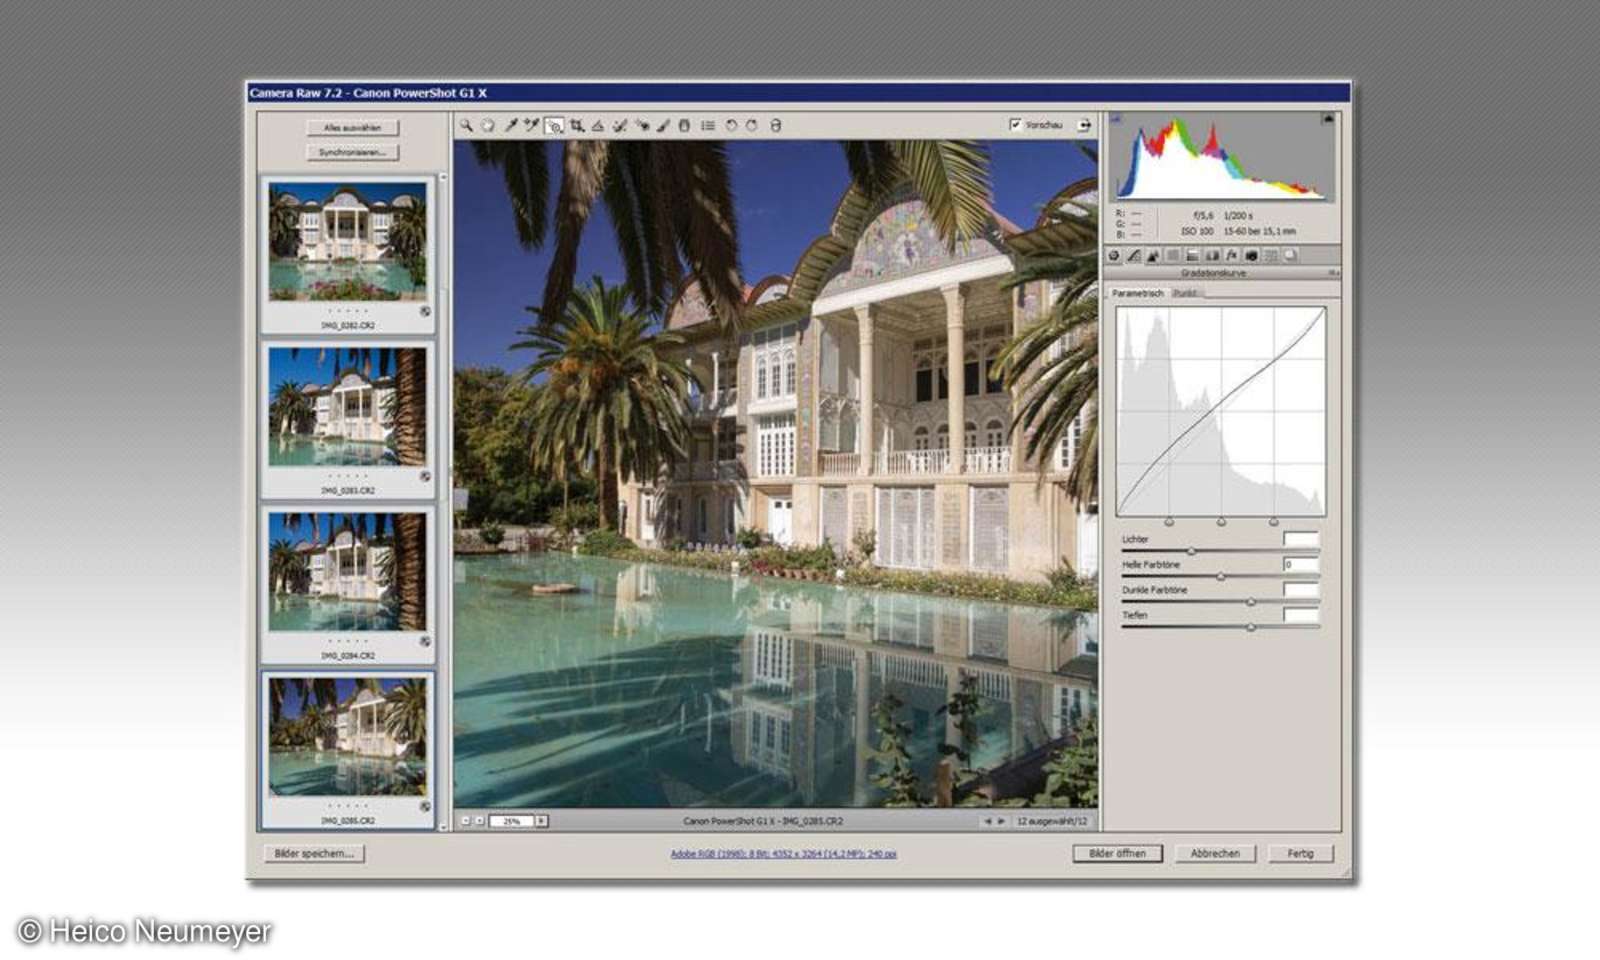Open the Adobe RGB workflow options link
The width and height of the screenshot is (1600, 960).
tap(783, 854)
